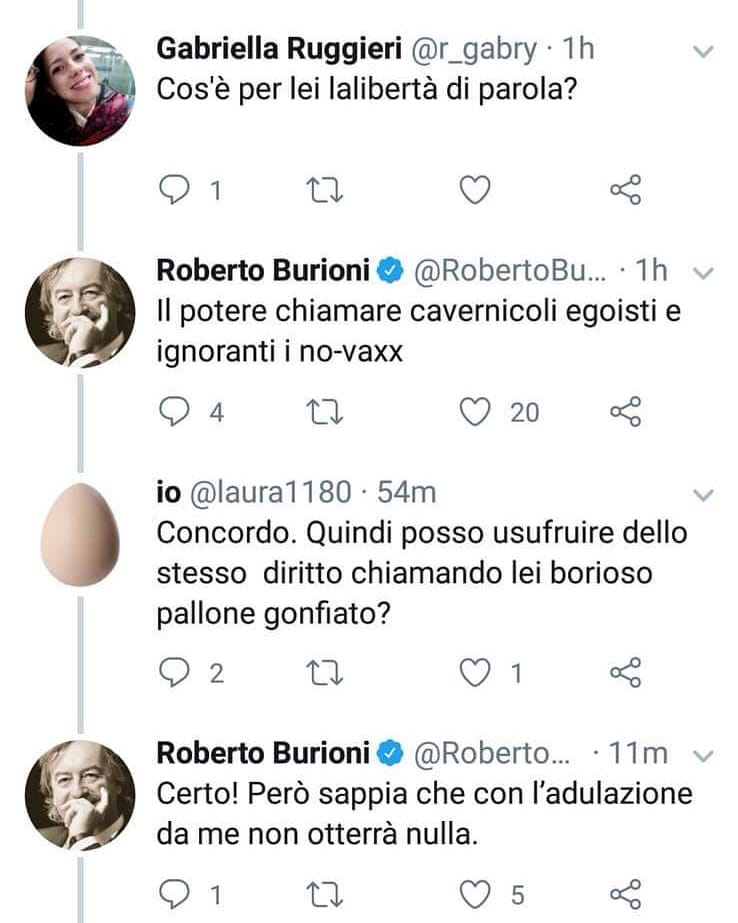Open options chevron on laura1180's tweet
Image resolution: width=738 pixels, height=923 pixels.
point(704,494)
